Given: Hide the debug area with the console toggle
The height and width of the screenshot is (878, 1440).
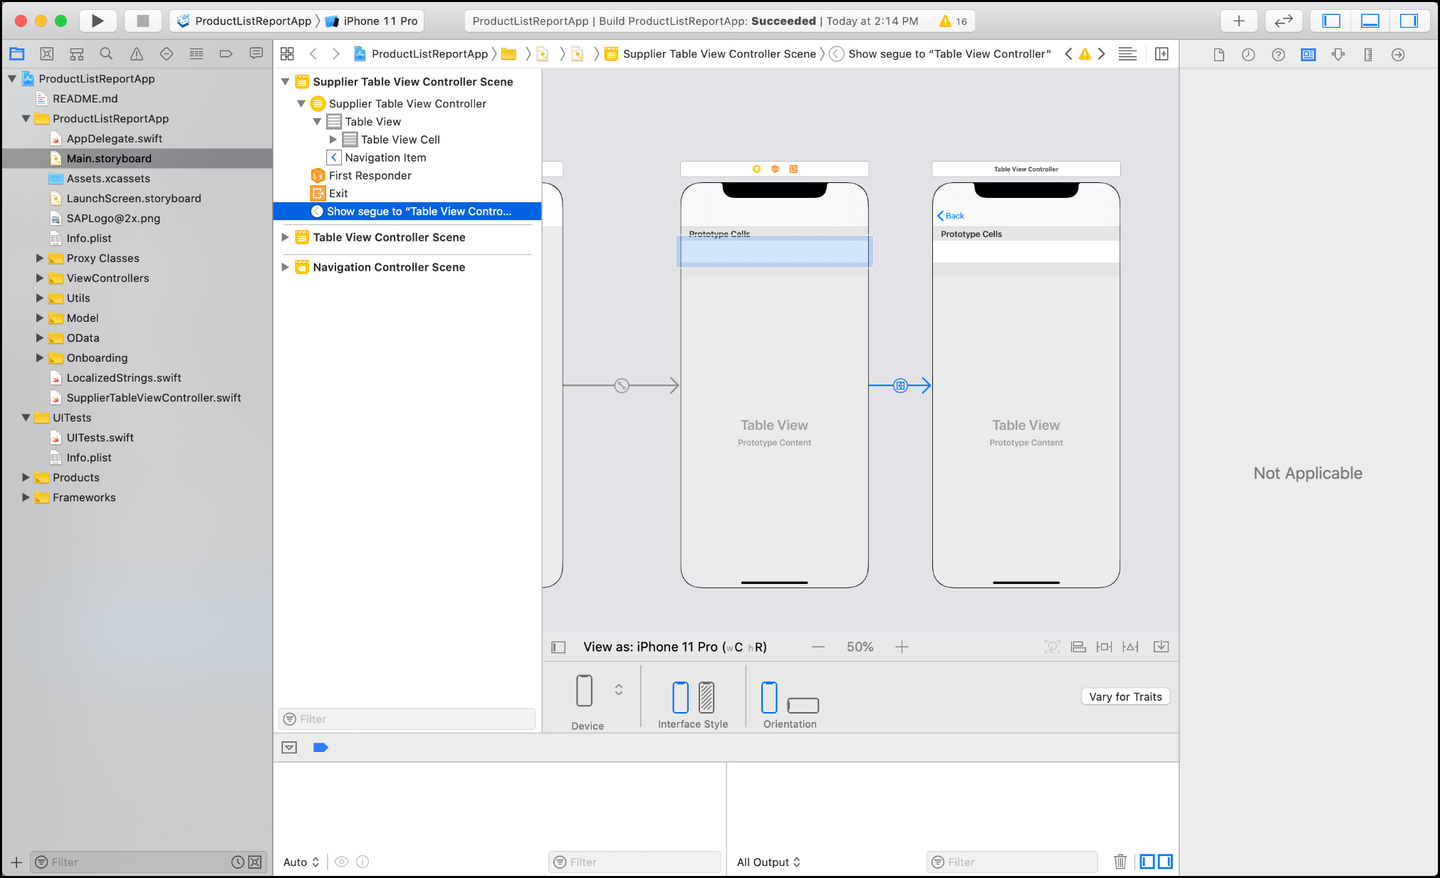Looking at the screenshot, I should click(x=289, y=747).
